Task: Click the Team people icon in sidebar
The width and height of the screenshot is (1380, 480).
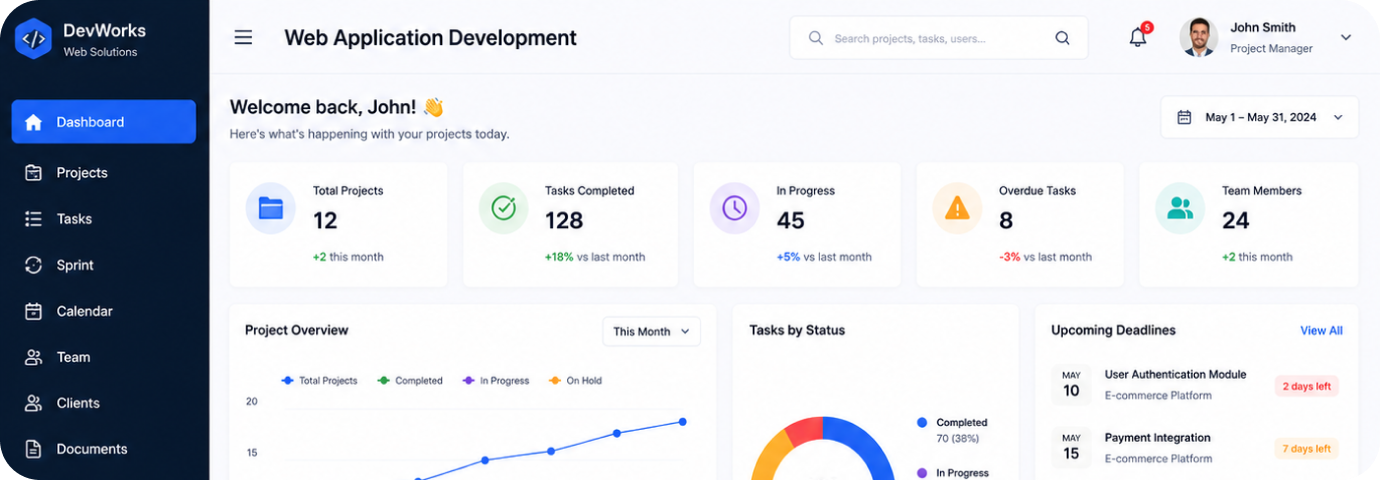Action: 33,357
